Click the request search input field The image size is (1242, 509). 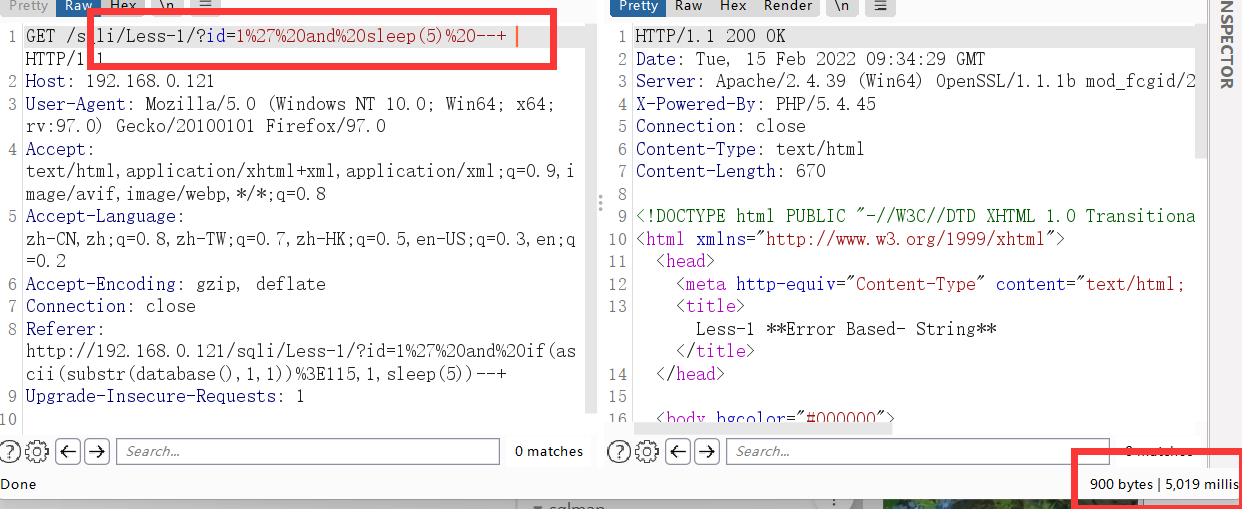pos(308,451)
